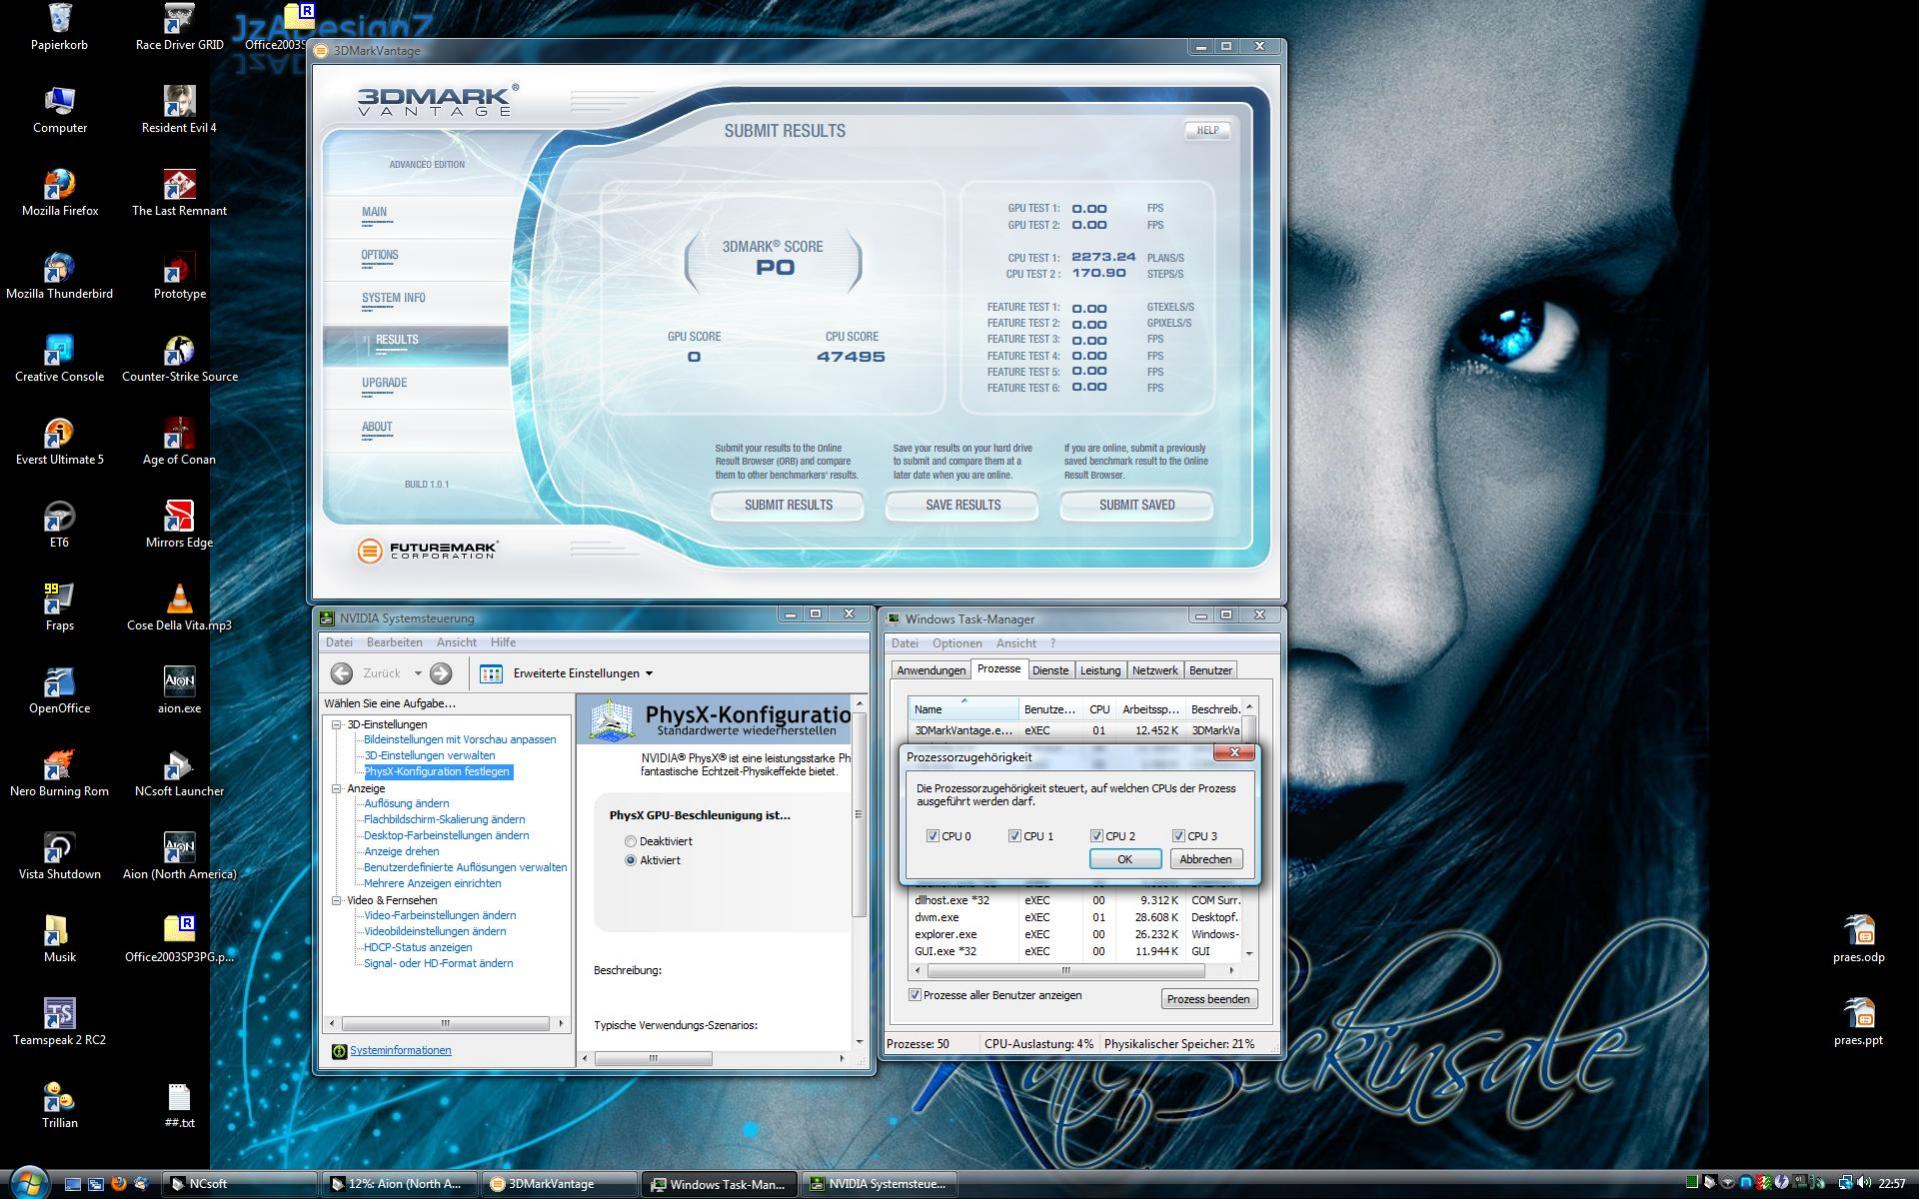Viewport: 1919px width, 1199px height.
Task: Open the Papierkorb desktop icon
Action: tap(59, 28)
